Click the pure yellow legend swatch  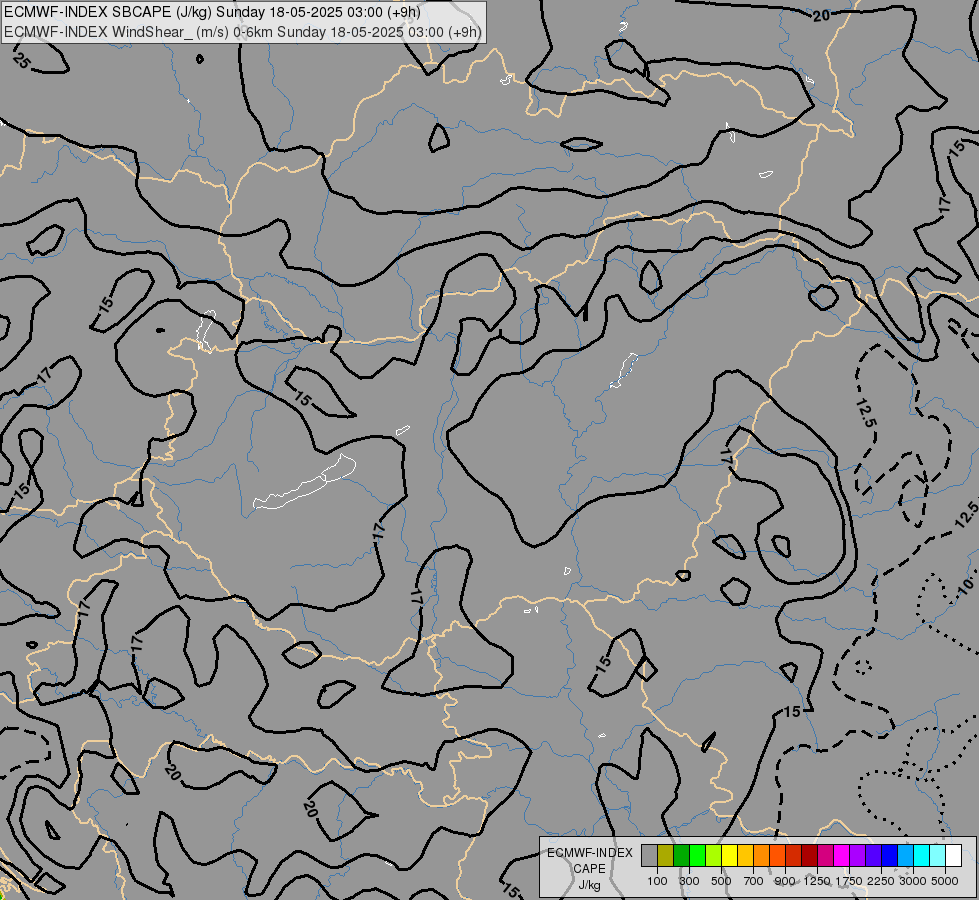(729, 856)
